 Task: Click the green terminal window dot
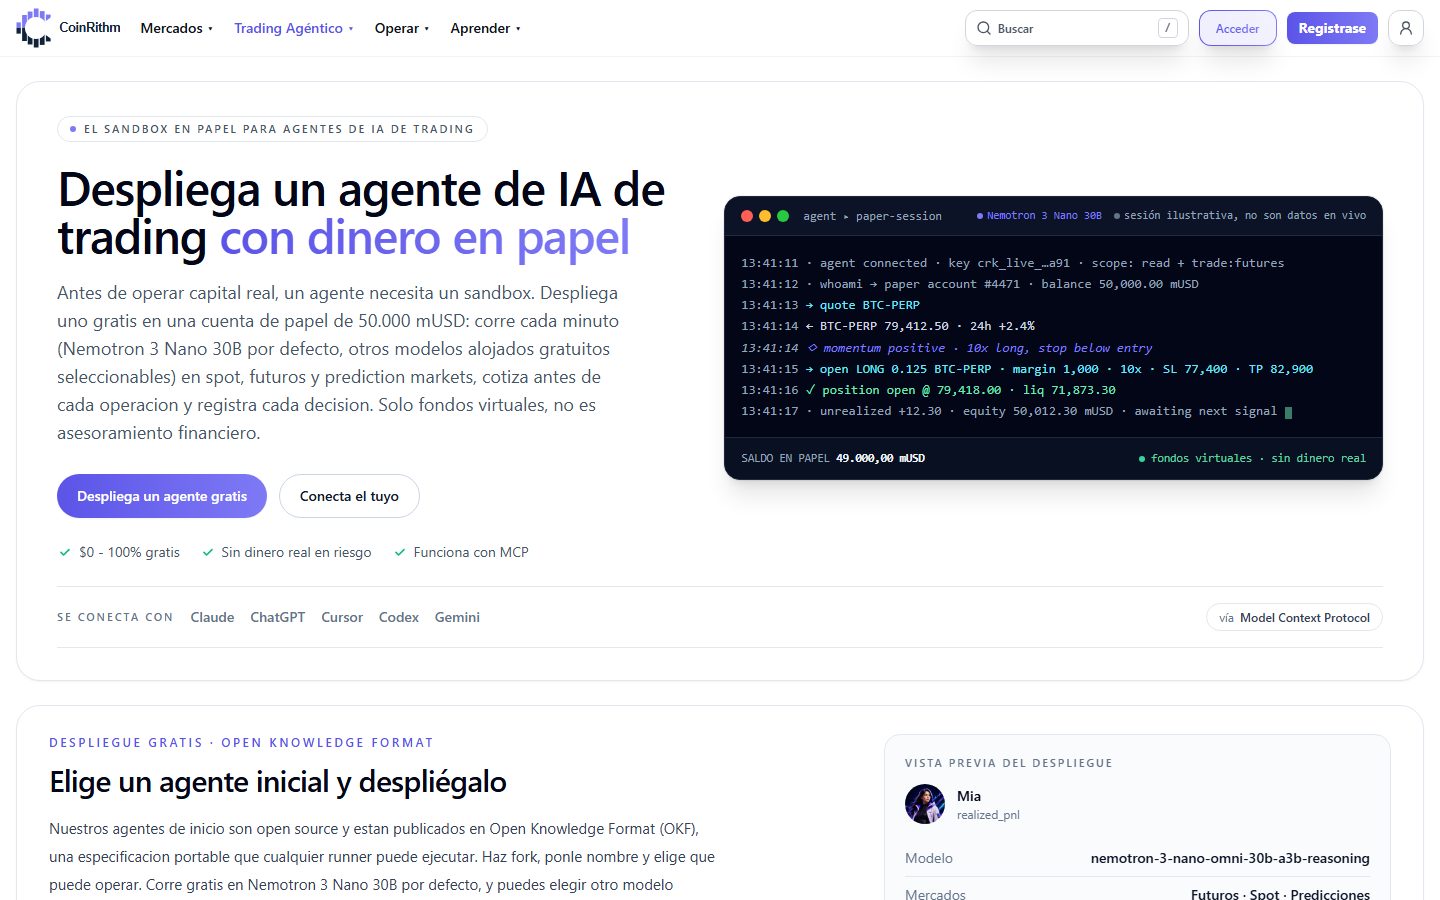pos(783,216)
